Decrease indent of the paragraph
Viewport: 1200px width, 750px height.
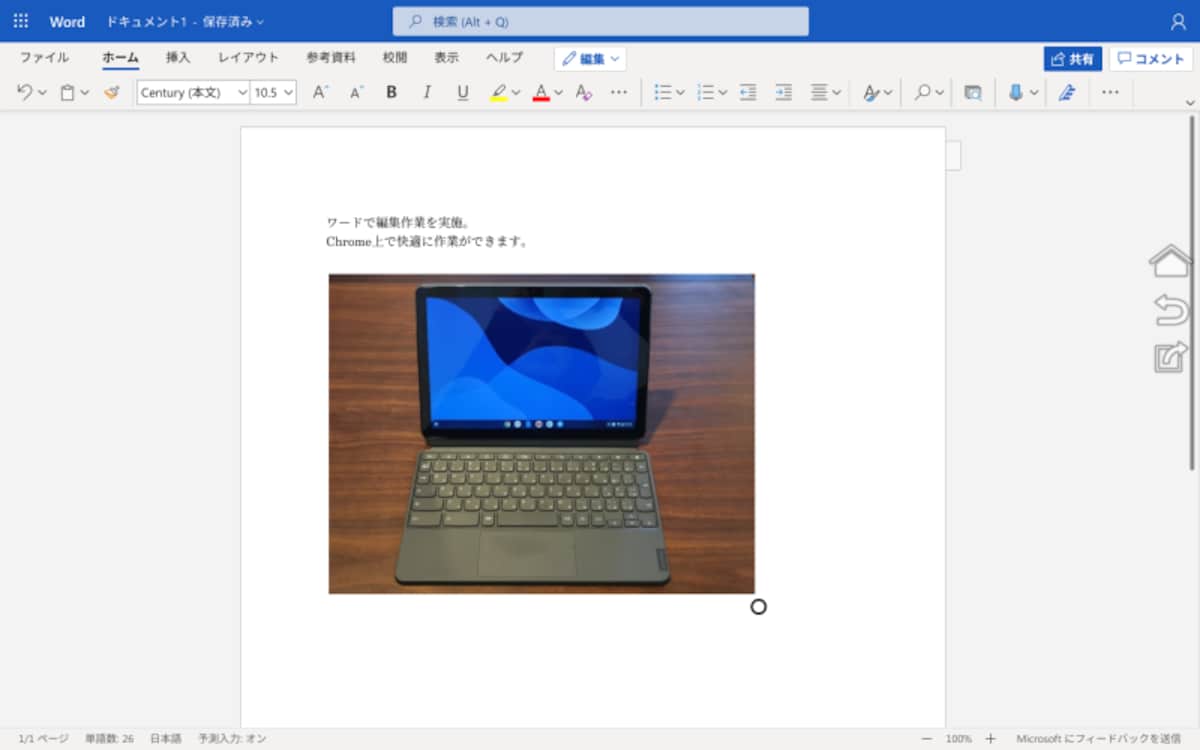tap(748, 92)
